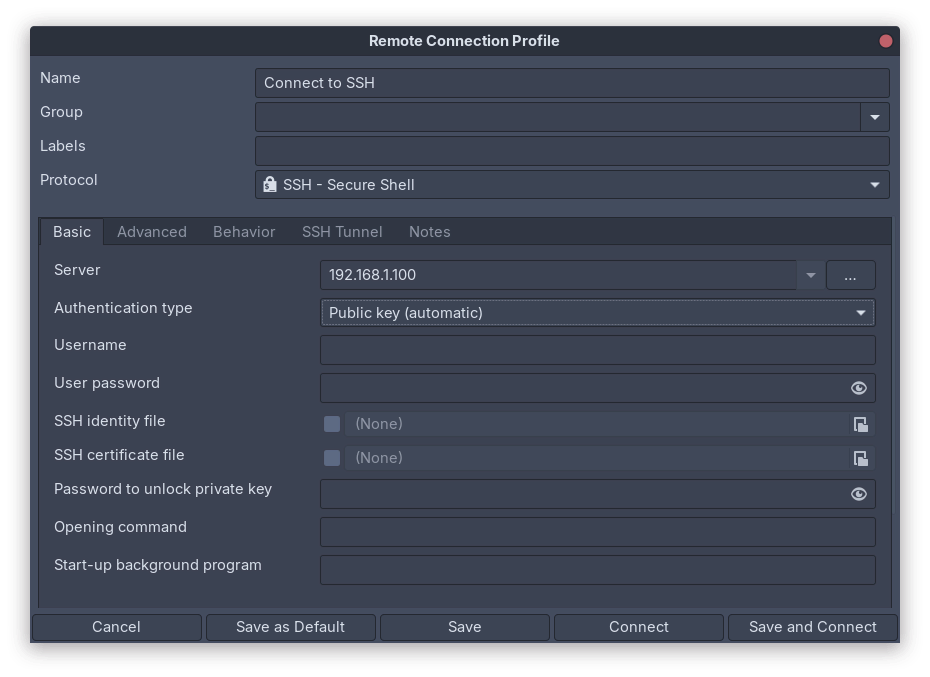Switch to the Advanced tab
930x677 pixels.
(x=152, y=232)
